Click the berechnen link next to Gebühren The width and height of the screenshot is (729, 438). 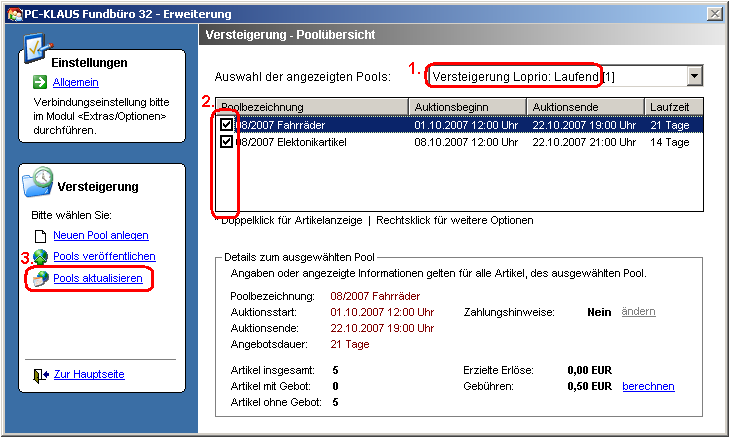648,386
